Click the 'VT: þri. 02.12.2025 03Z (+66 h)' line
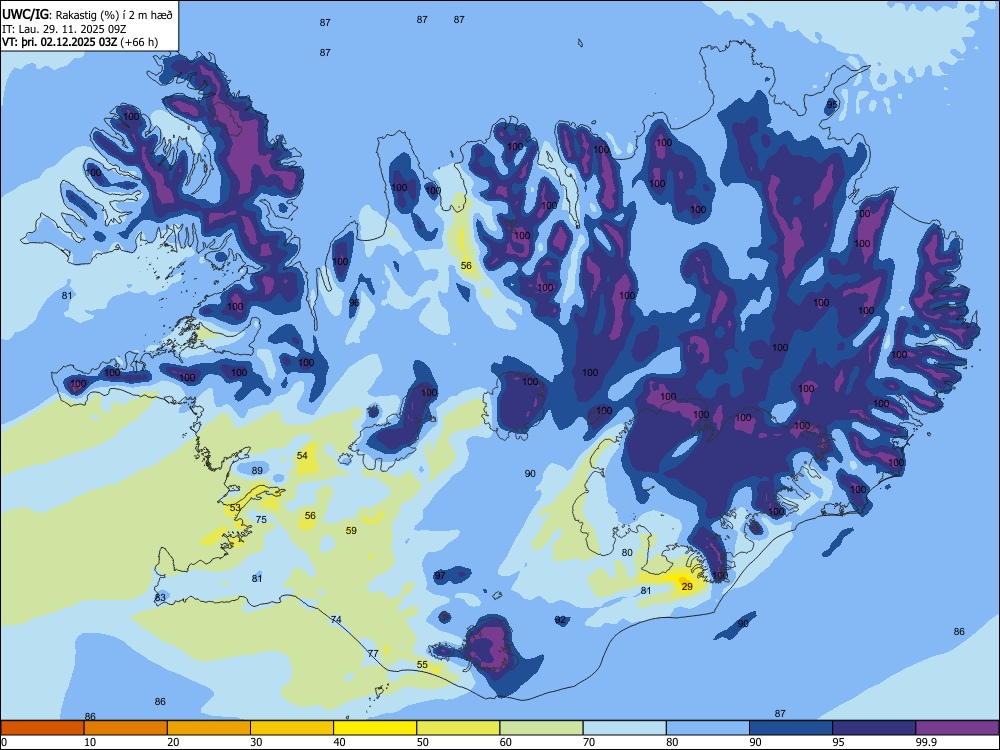The height and width of the screenshot is (750, 1000). tap(80, 42)
